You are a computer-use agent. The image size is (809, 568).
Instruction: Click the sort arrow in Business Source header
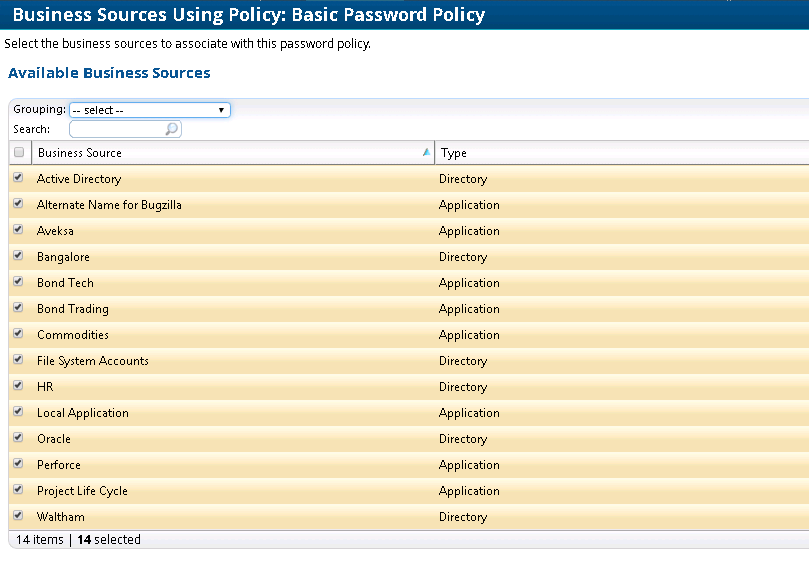(427, 153)
